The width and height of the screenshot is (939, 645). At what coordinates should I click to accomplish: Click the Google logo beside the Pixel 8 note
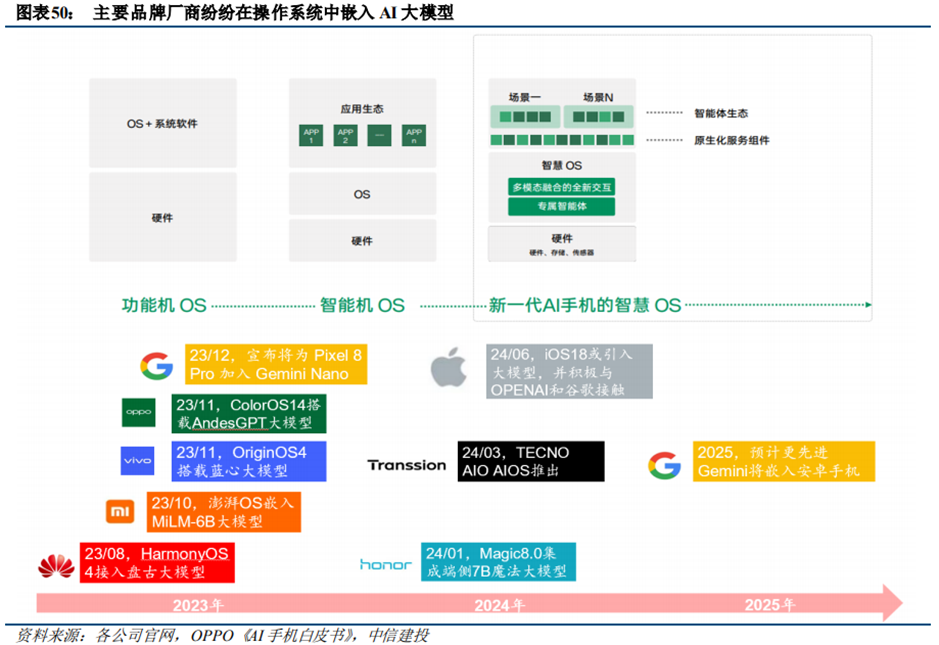tap(156, 366)
